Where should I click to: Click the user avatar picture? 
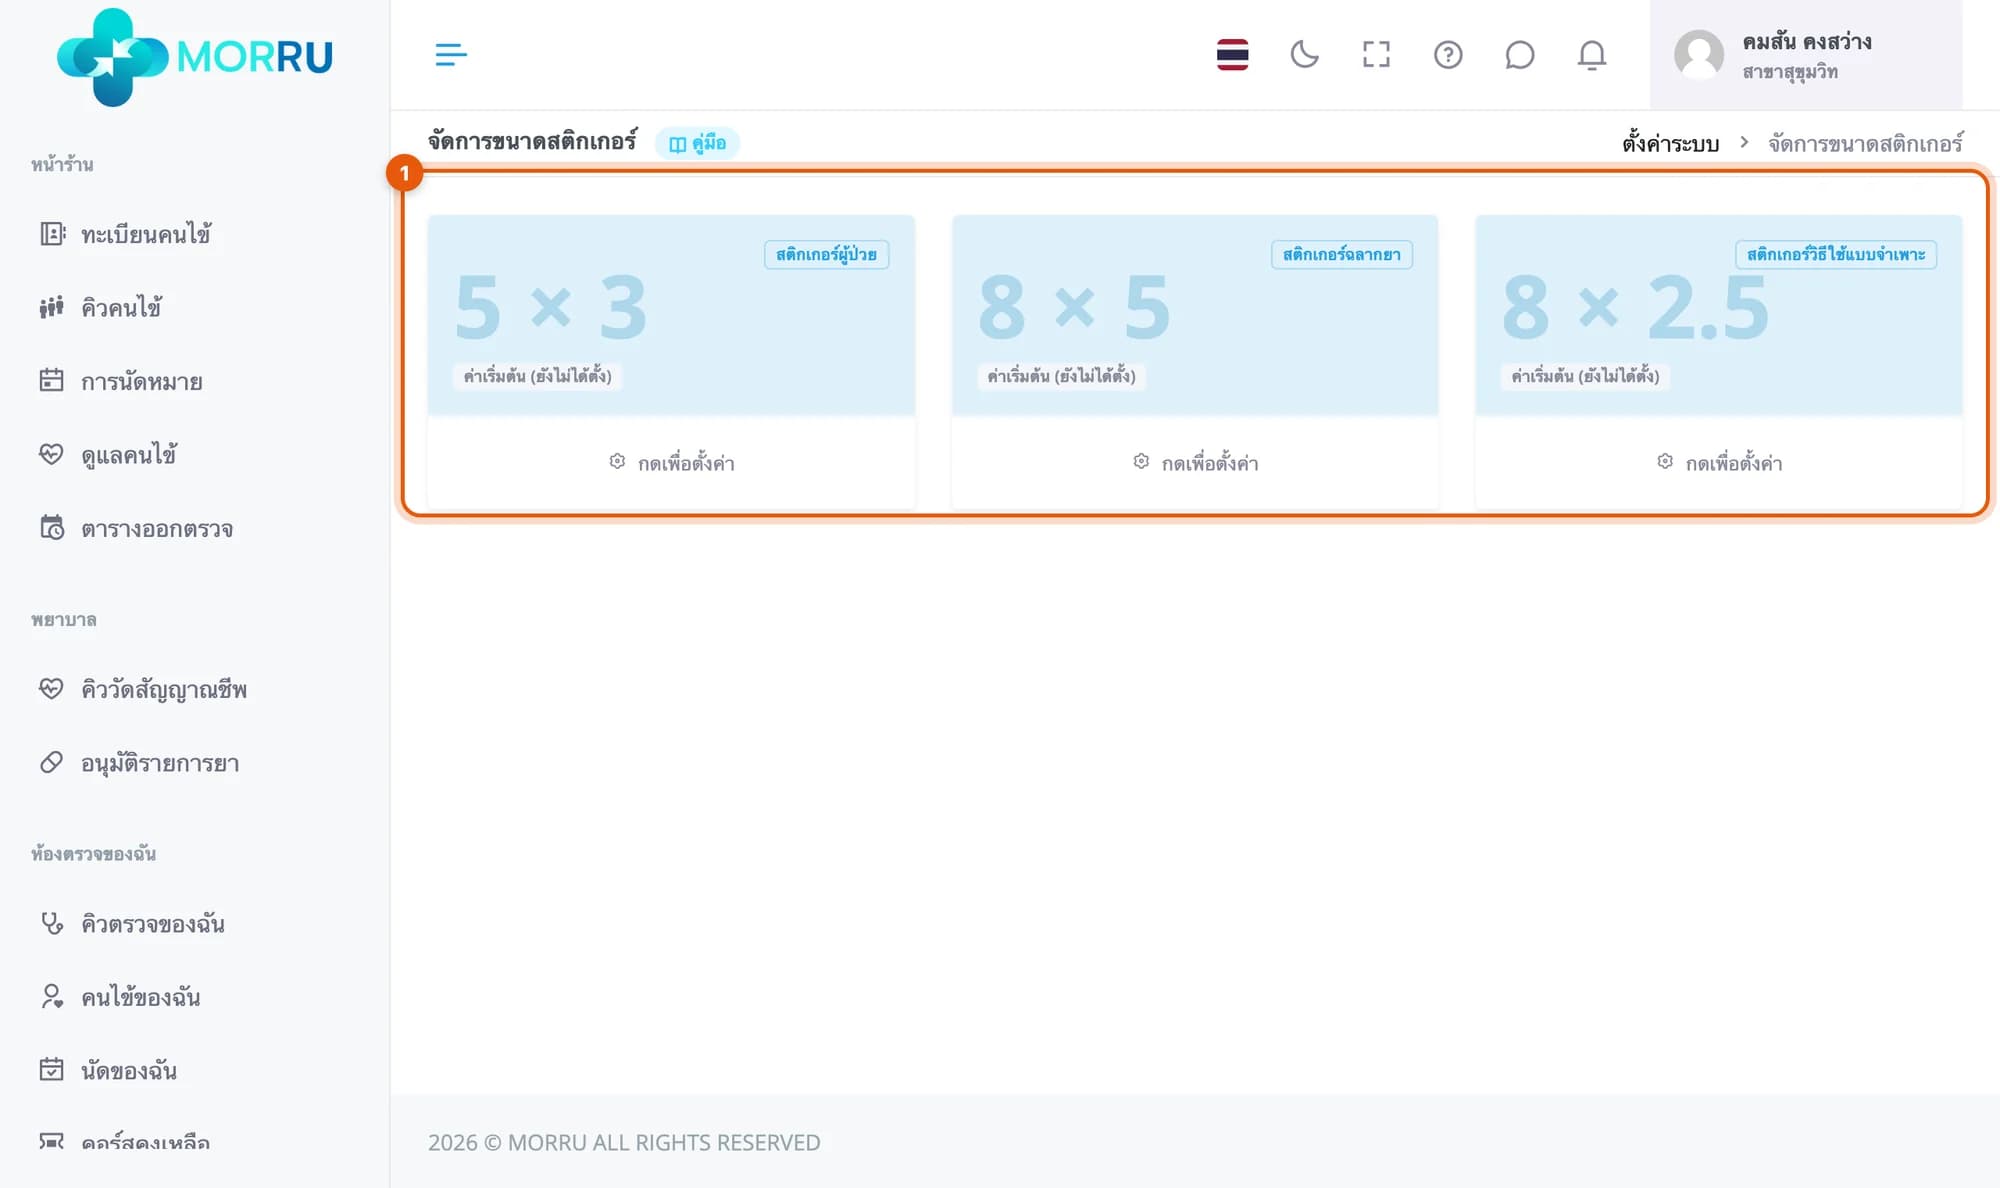(x=1698, y=55)
